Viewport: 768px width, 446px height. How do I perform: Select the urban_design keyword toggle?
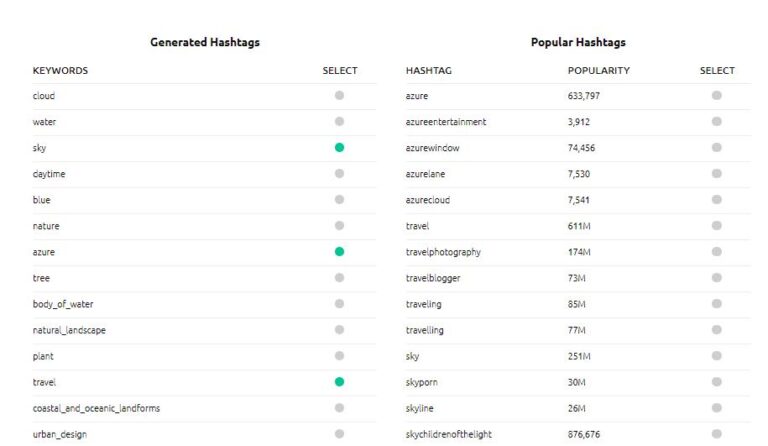pyautogui.click(x=339, y=434)
